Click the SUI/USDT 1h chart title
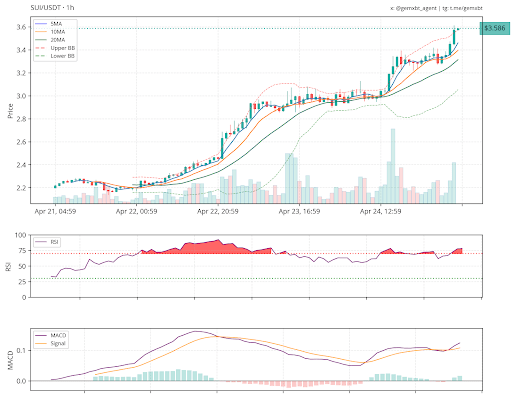 point(52,7)
